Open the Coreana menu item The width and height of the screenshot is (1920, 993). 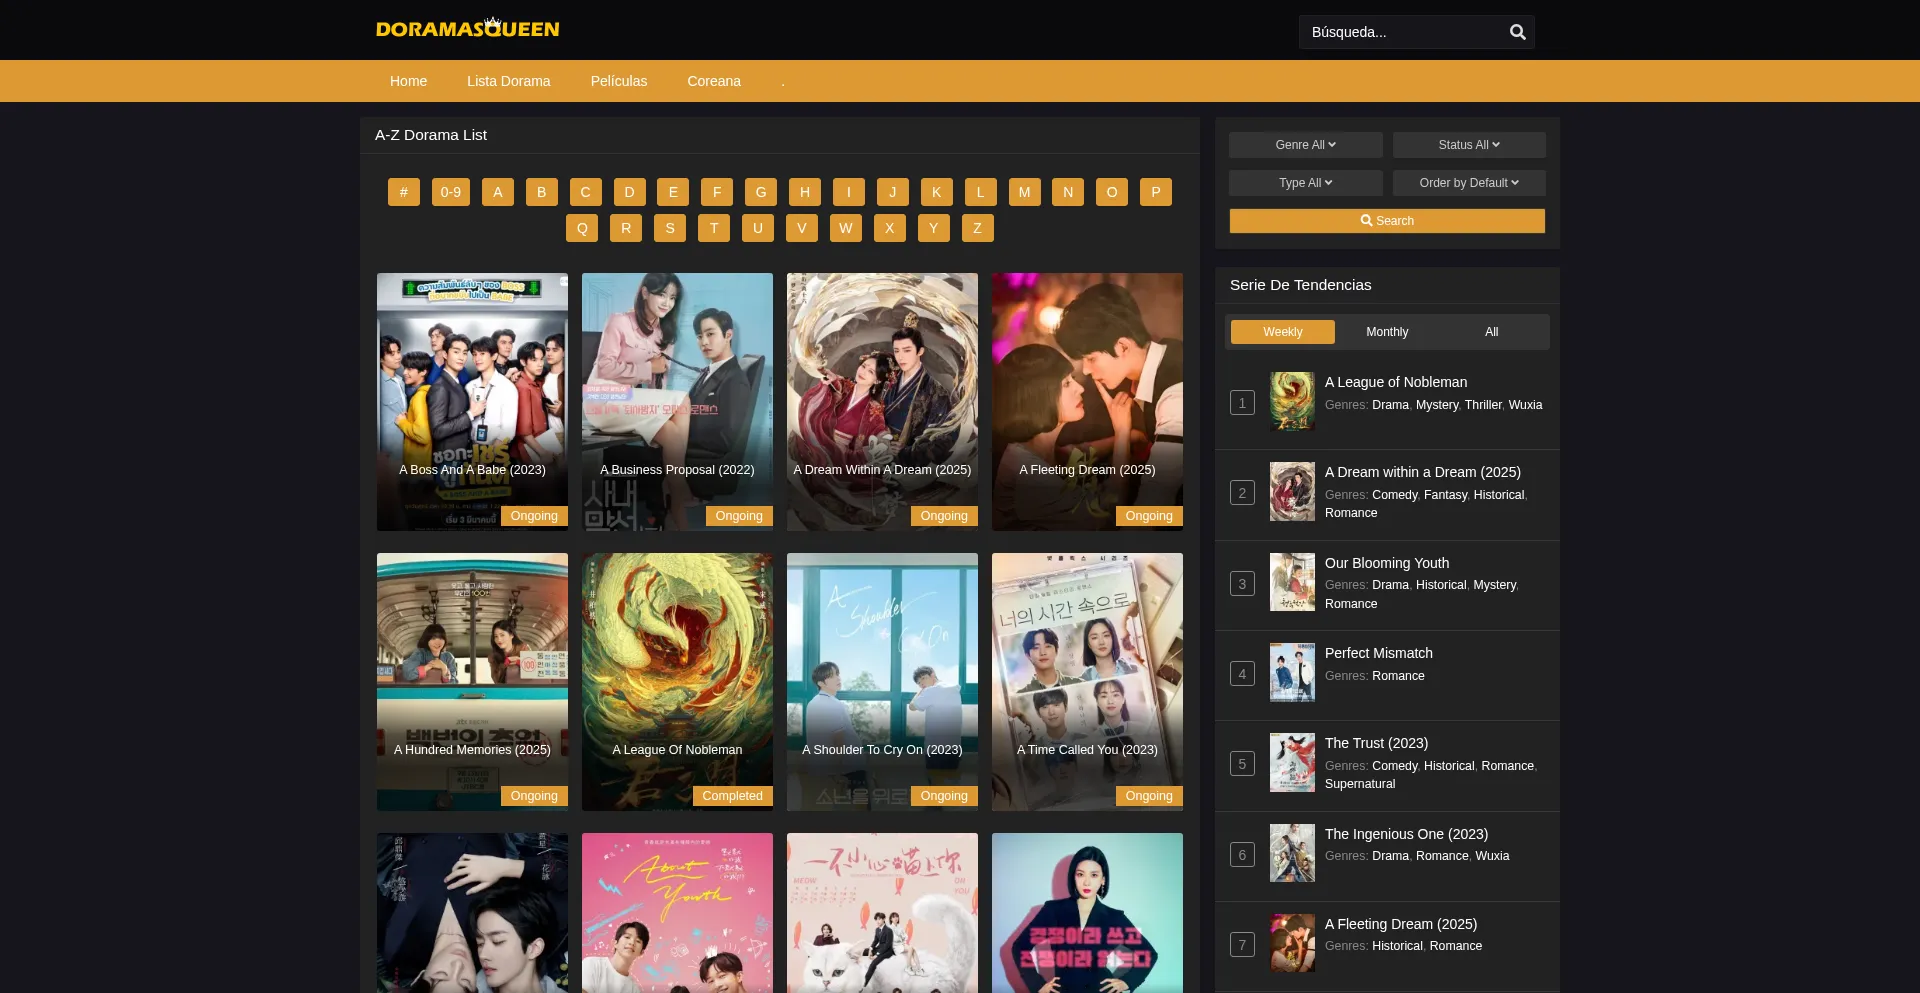(x=714, y=81)
